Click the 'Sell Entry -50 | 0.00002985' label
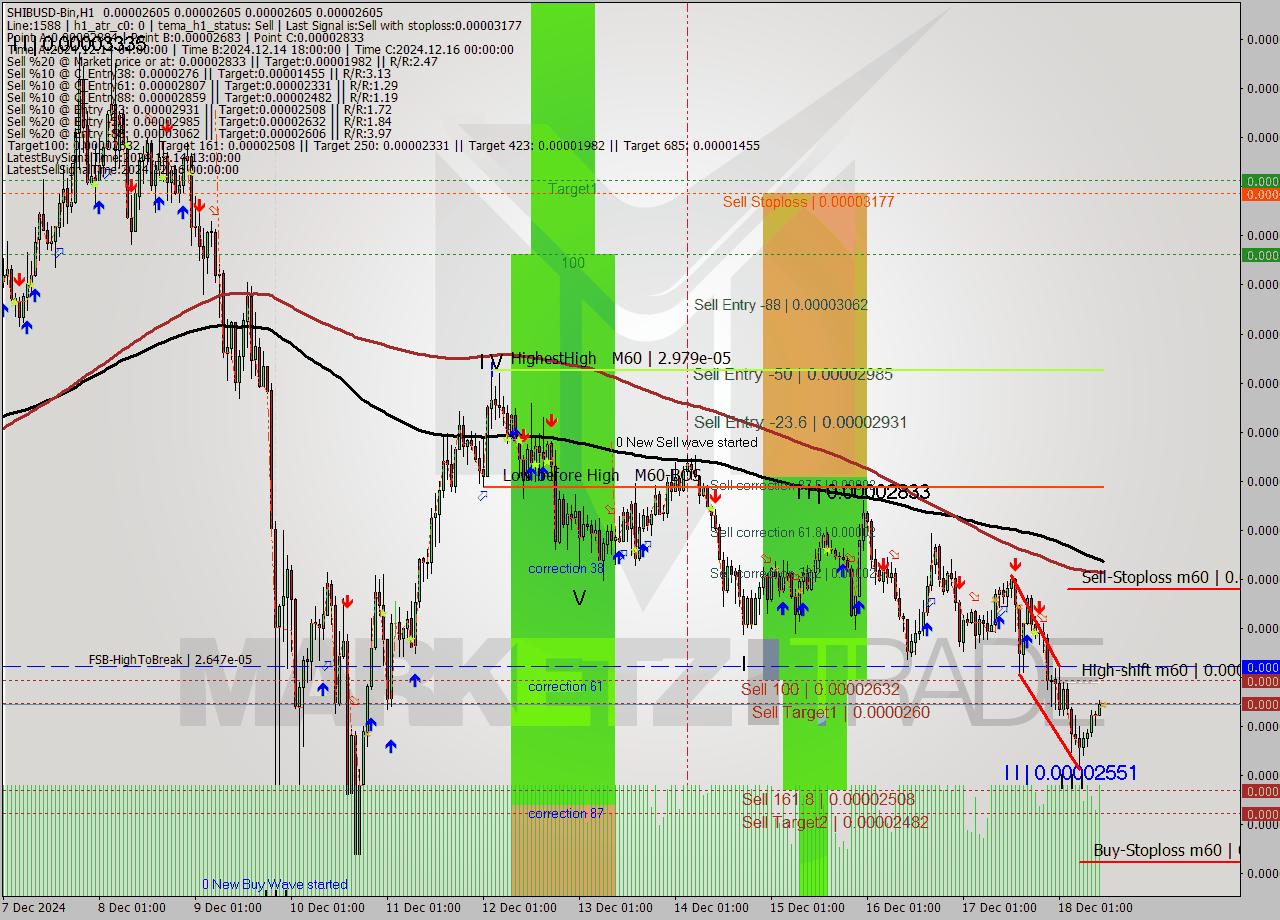Image resolution: width=1280 pixels, height=920 pixels. [793, 375]
